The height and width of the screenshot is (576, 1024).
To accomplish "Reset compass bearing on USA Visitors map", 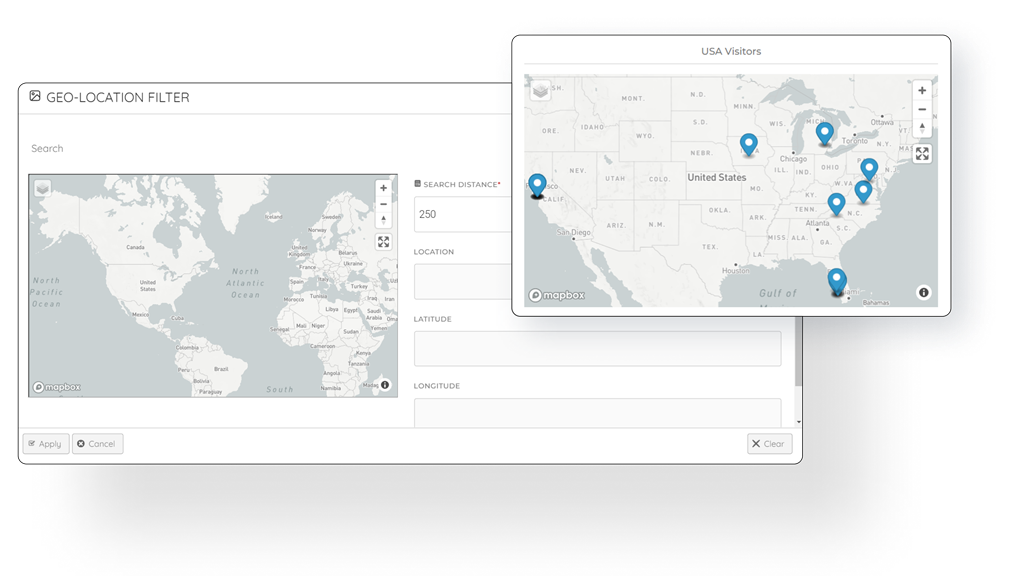I will click(x=922, y=128).
